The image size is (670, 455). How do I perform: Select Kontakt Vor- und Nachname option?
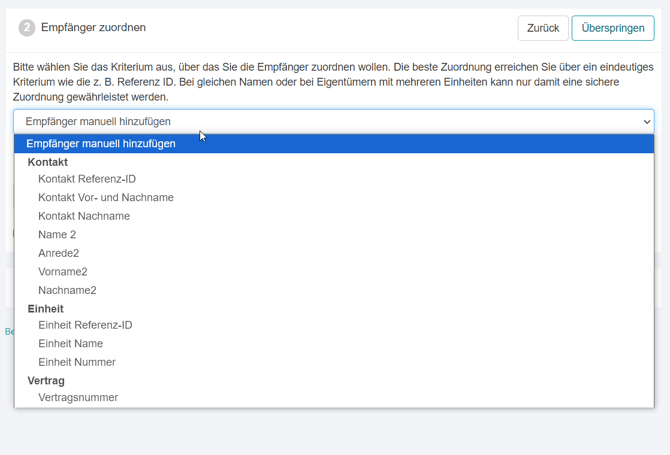coord(106,198)
